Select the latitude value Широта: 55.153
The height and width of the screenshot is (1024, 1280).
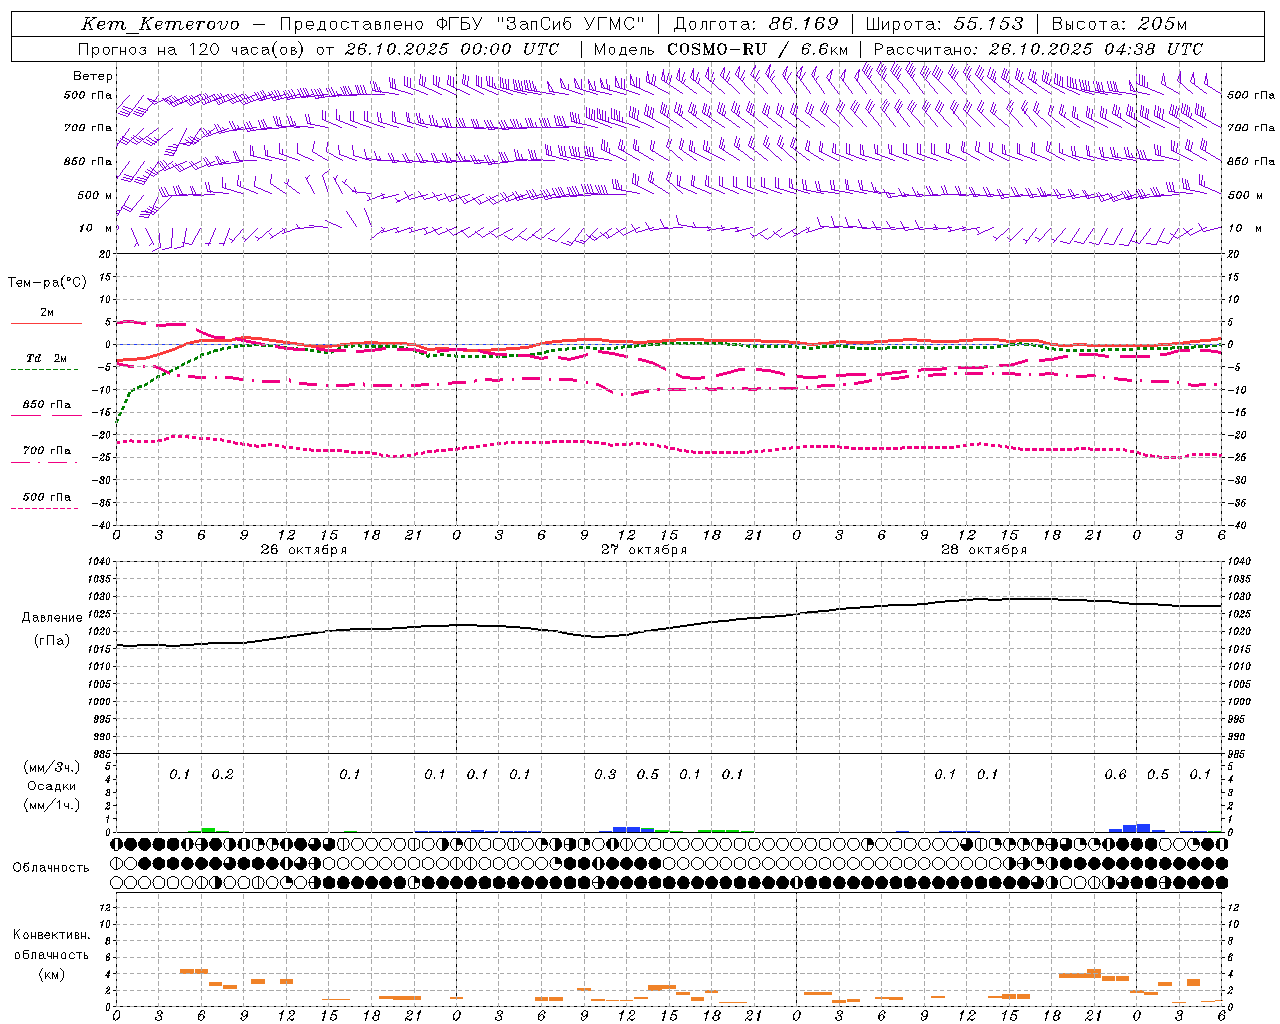(944, 24)
